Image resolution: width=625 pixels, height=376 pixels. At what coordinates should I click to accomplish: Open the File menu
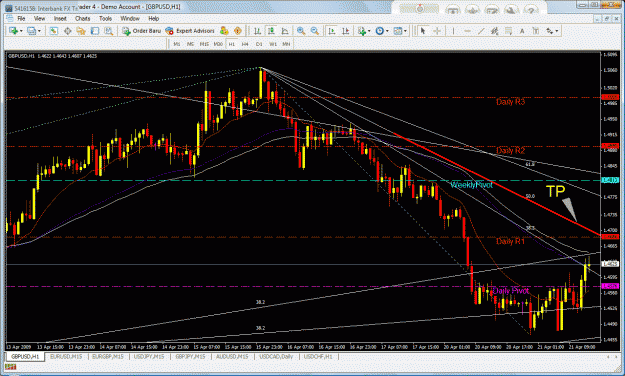[21, 18]
